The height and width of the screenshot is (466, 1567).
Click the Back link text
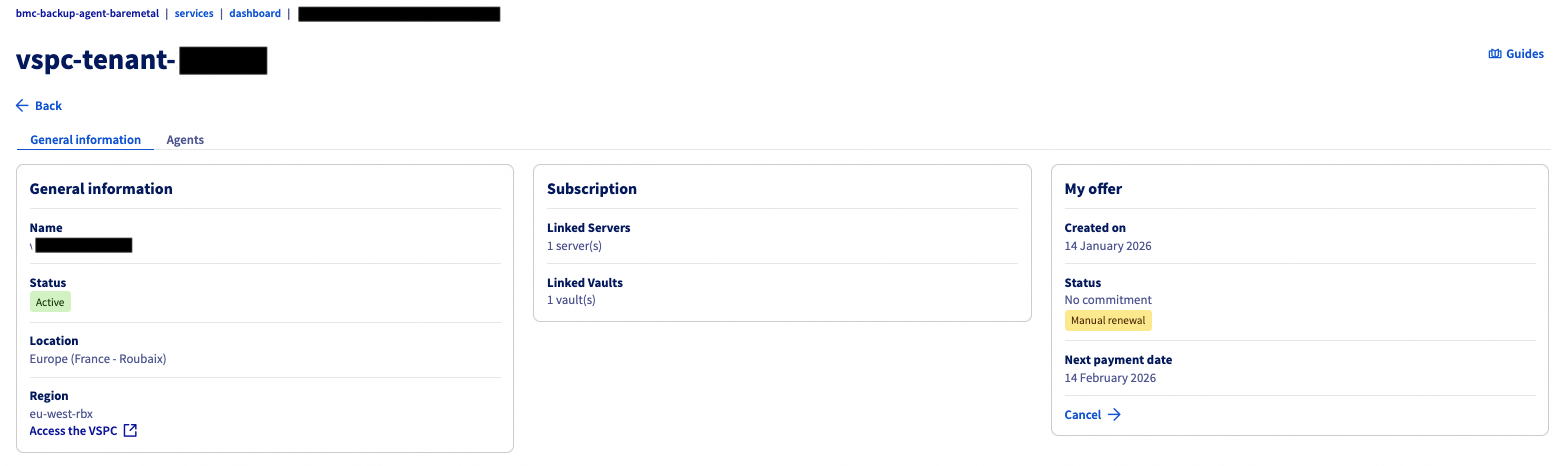point(48,106)
